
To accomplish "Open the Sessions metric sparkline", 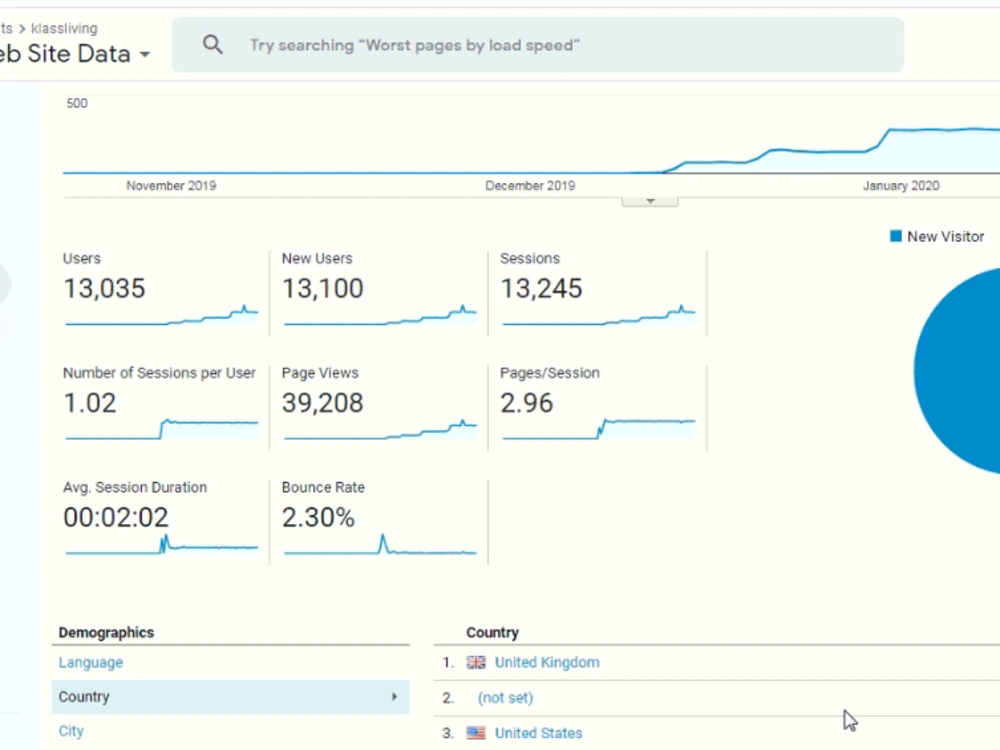I will click(x=598, y=316).
